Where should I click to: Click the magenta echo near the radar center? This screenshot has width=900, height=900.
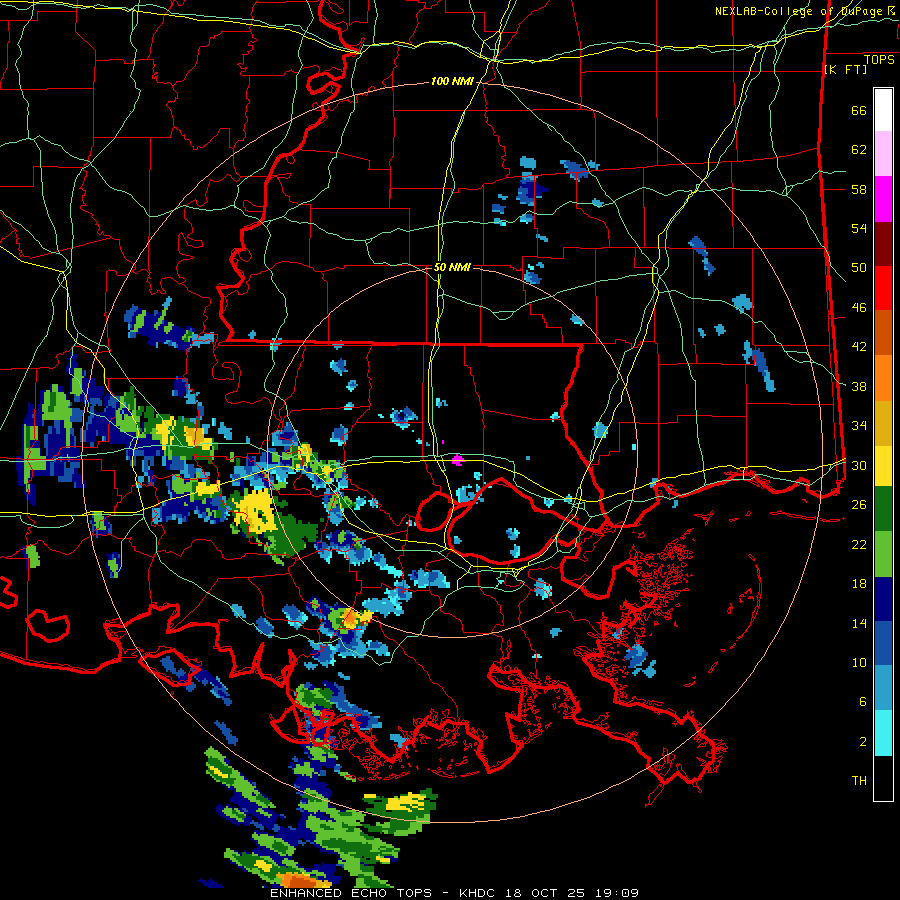pyautogui.click(x=457, y=460)
